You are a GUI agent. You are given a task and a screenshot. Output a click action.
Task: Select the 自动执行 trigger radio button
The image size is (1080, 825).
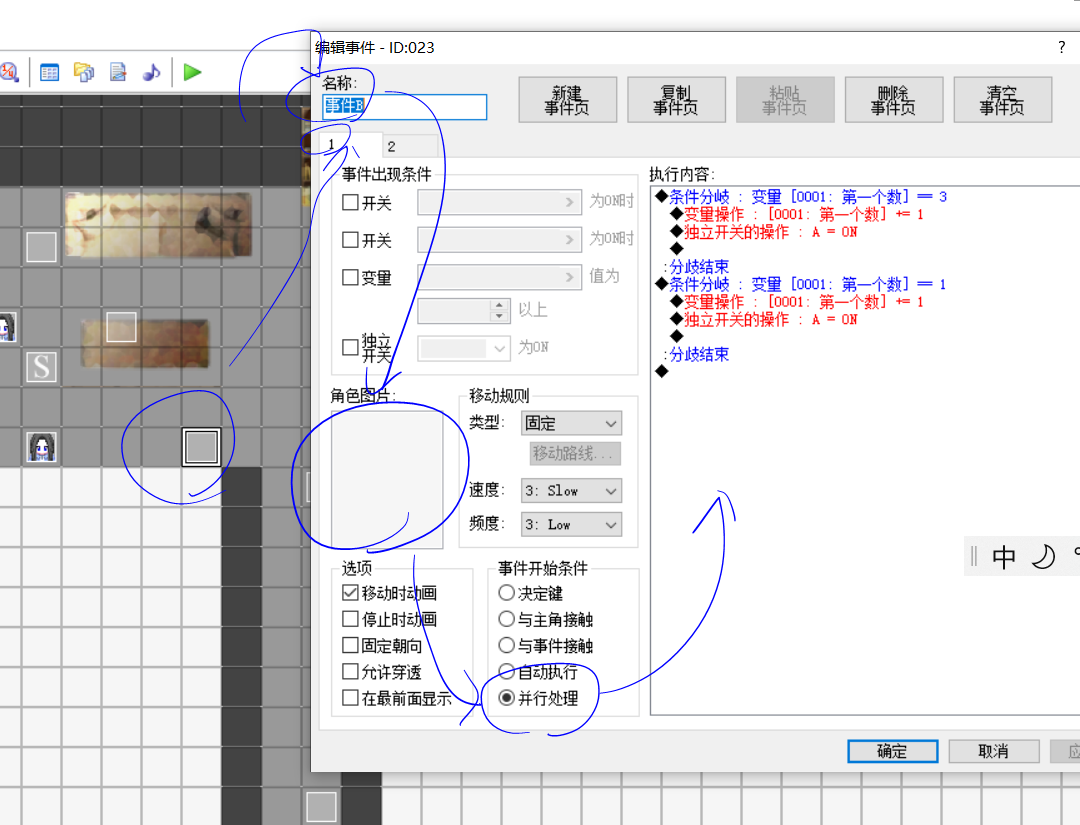point(506,671)
